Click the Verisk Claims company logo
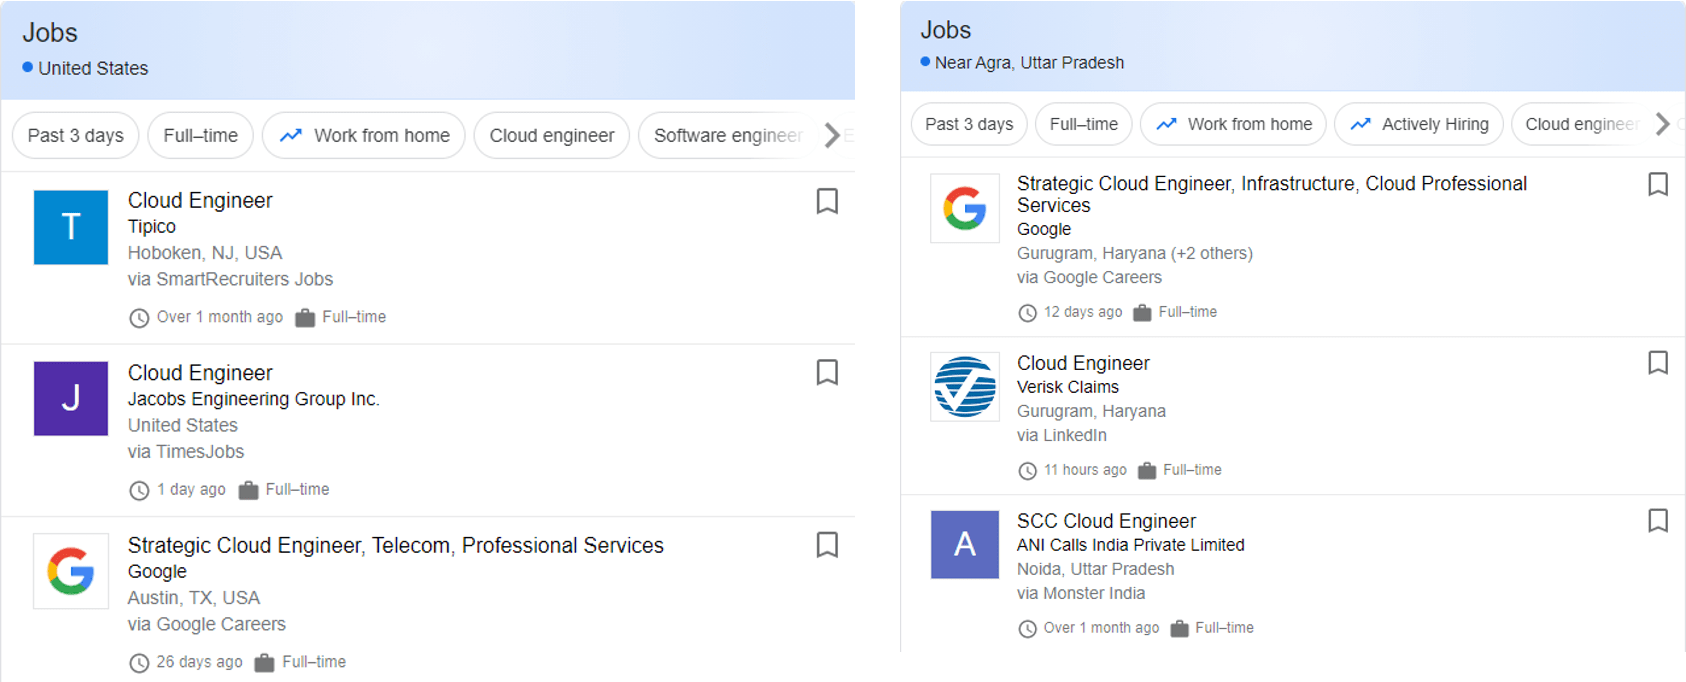This screenshot has width=1686, height=682. click(x=965, y=386)
